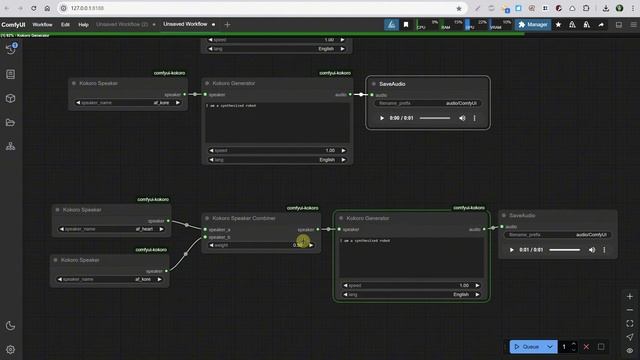Viewport: 640px width, 360px height.
Task: Click the upper Kokoro Generator text box
Action: [x=277, y=122]
